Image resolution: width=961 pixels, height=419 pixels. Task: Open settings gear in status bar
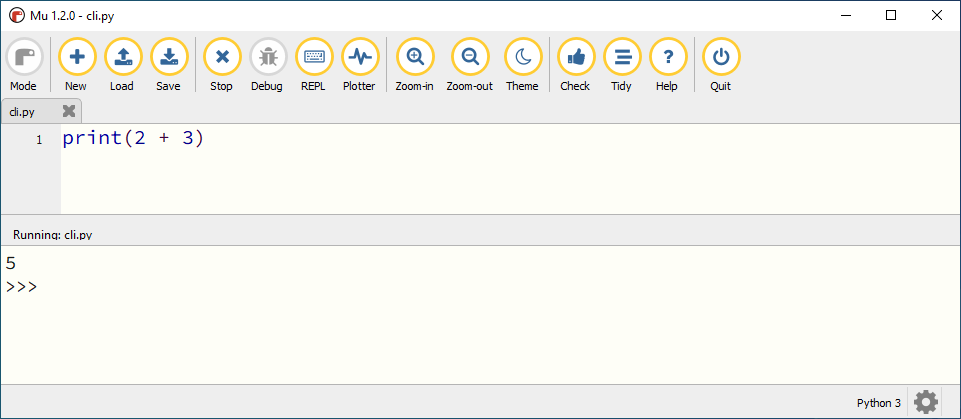925,402
